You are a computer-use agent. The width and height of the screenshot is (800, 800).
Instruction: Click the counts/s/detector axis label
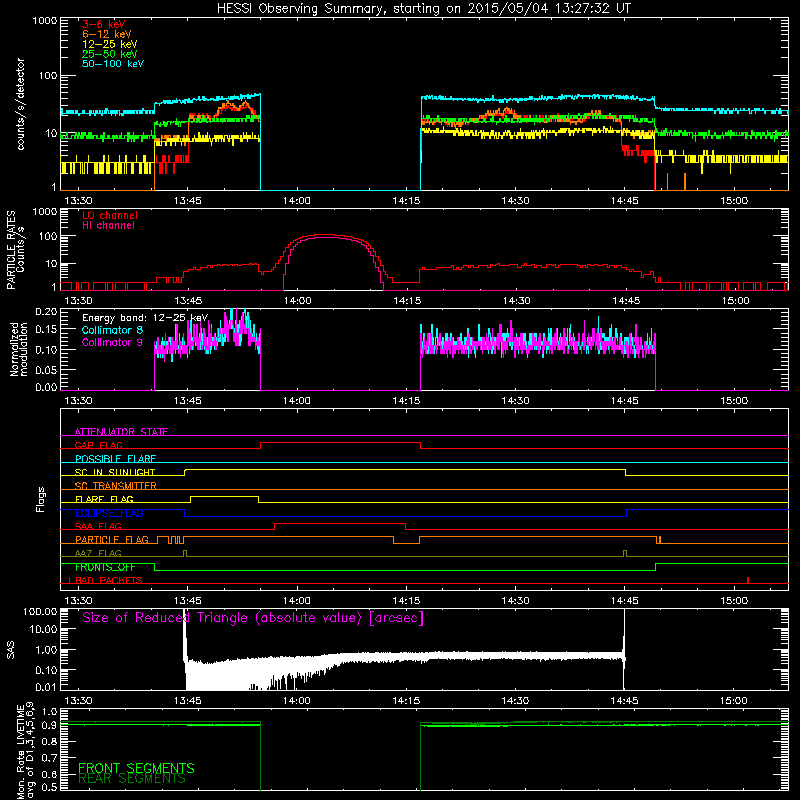click(20, 104)
